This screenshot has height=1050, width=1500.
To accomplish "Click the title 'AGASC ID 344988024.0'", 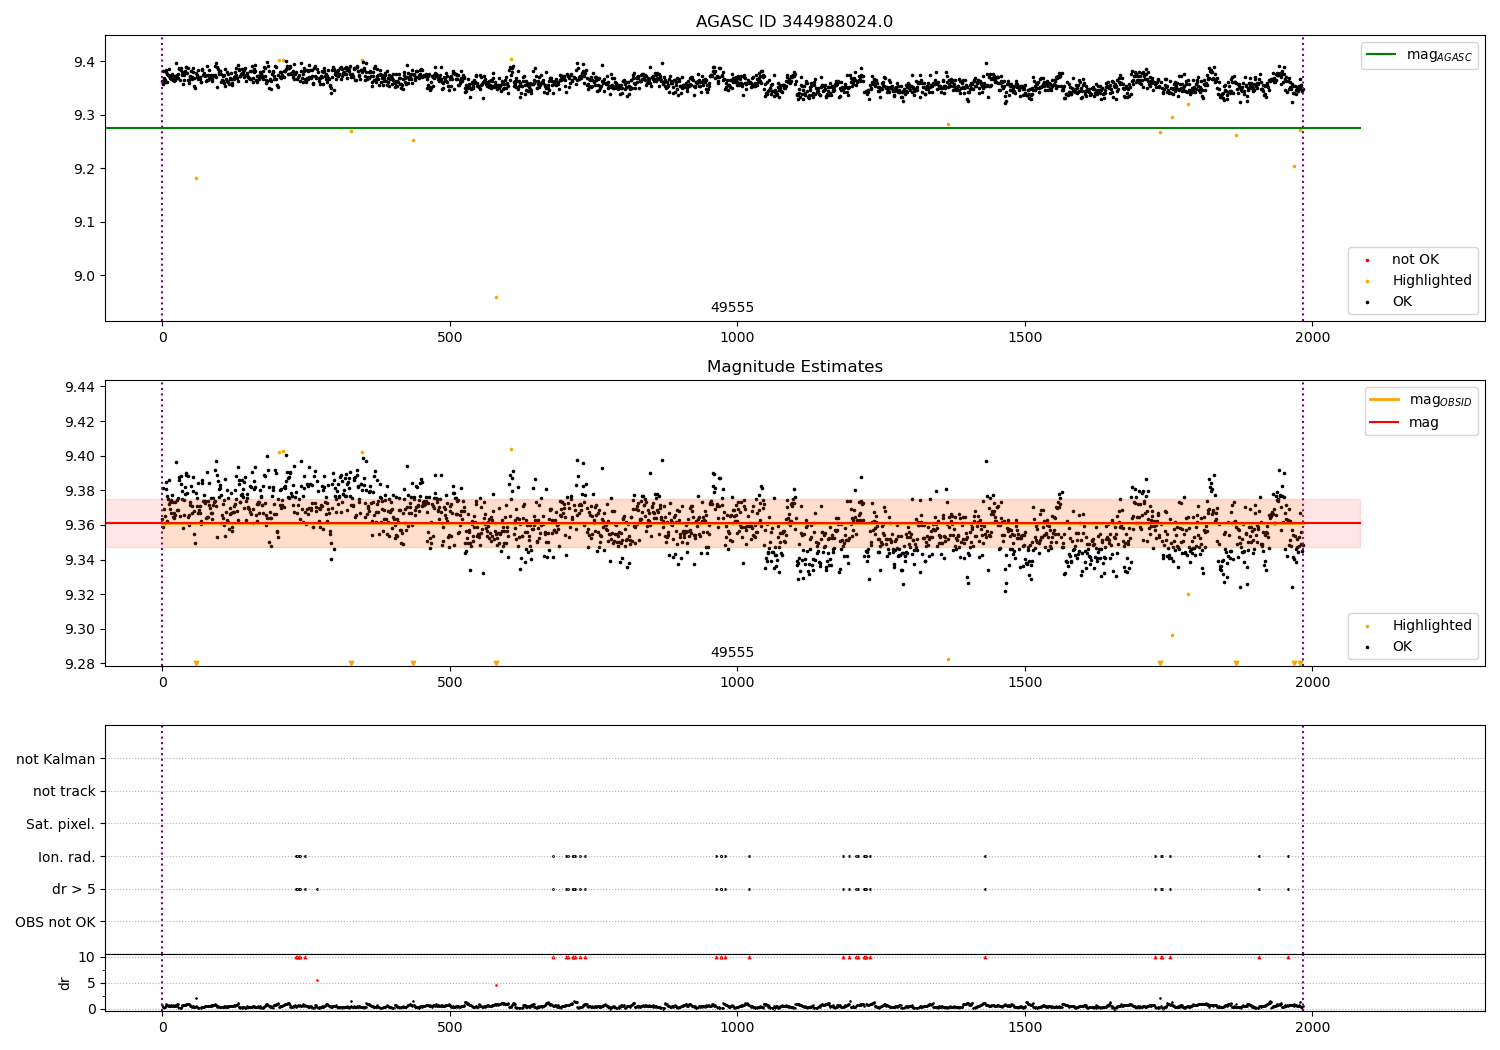I will click(x=794, y=22).
